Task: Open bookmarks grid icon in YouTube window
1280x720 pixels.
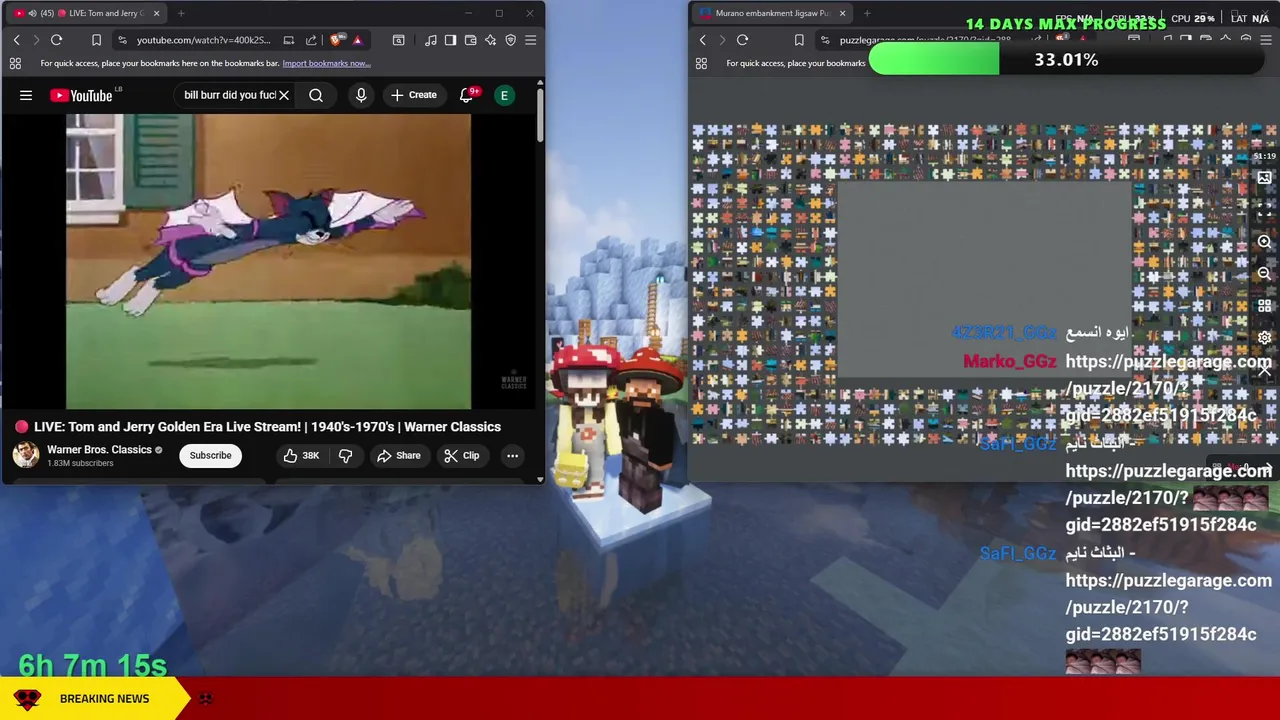Action: click(x=15, y=63)
